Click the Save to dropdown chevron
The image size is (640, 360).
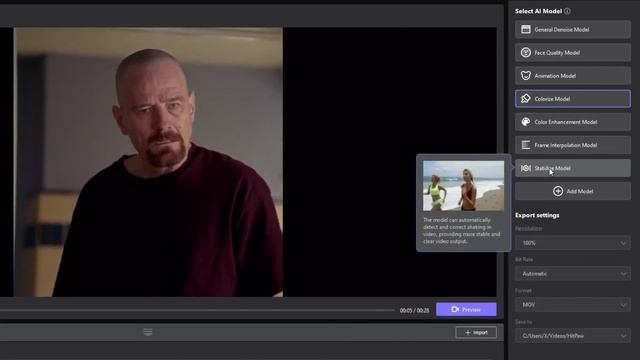[x=623, y=336]
